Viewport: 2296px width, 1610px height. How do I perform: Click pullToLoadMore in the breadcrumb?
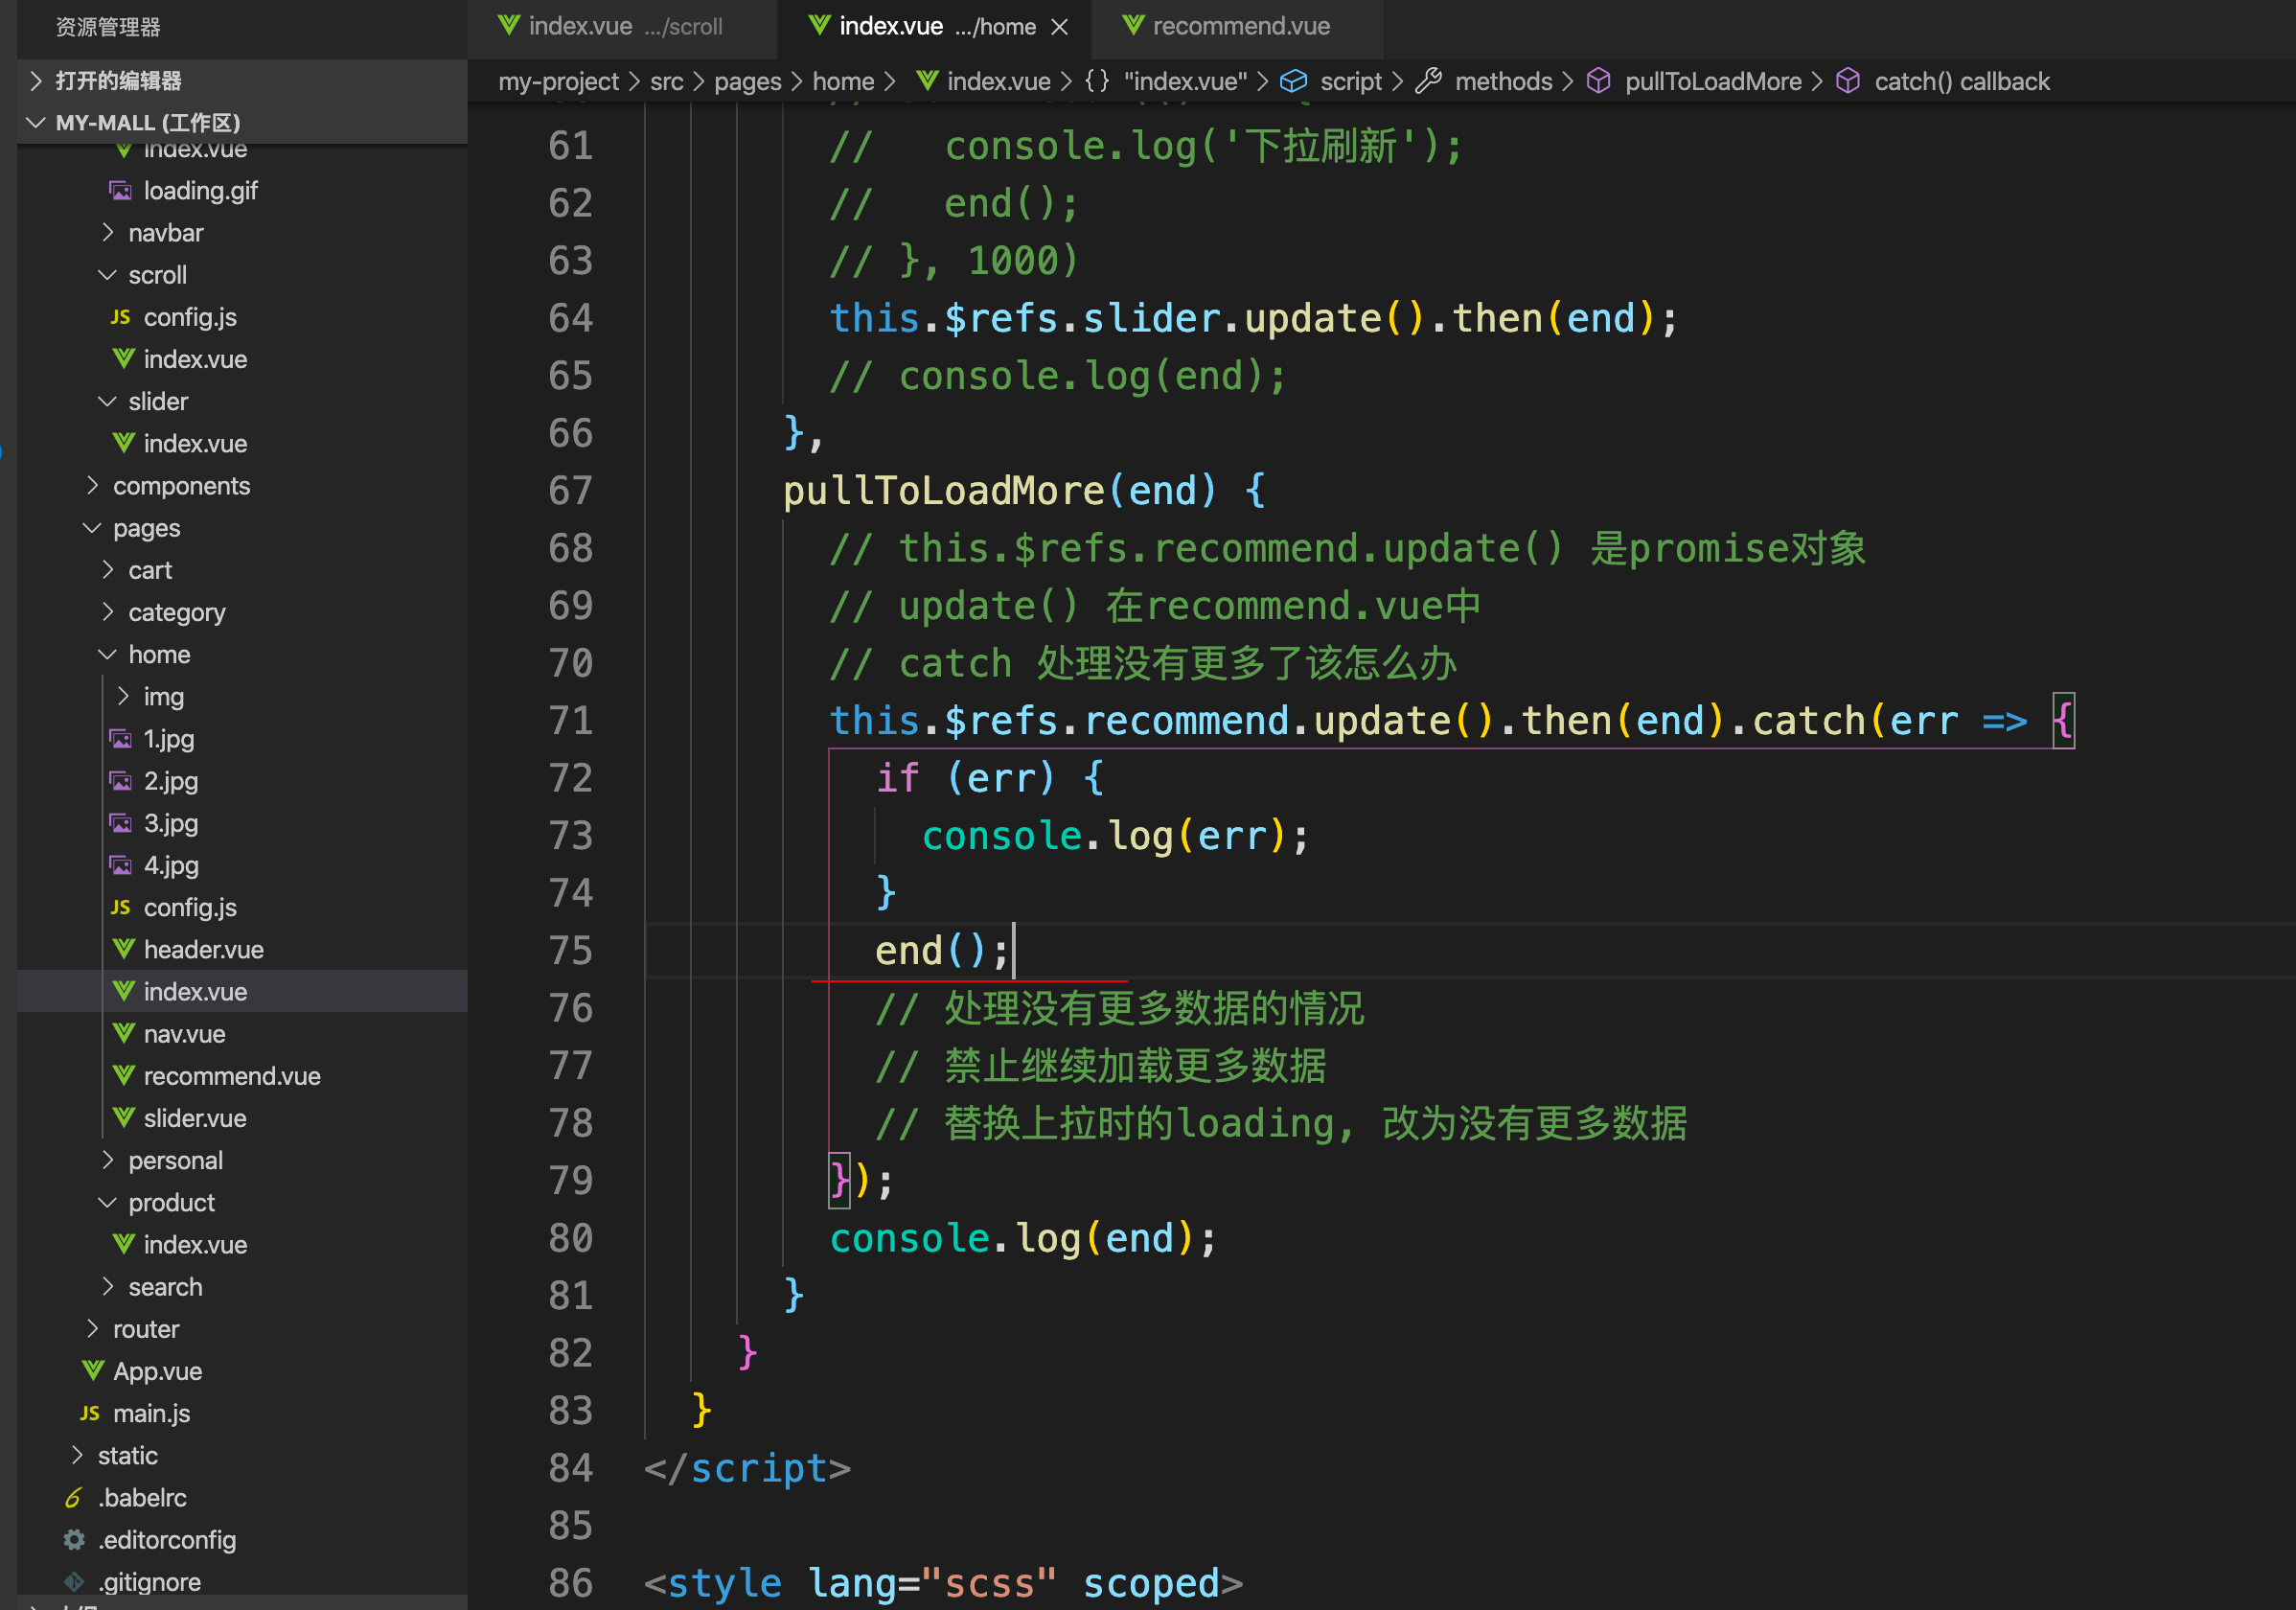point(1713,81)
